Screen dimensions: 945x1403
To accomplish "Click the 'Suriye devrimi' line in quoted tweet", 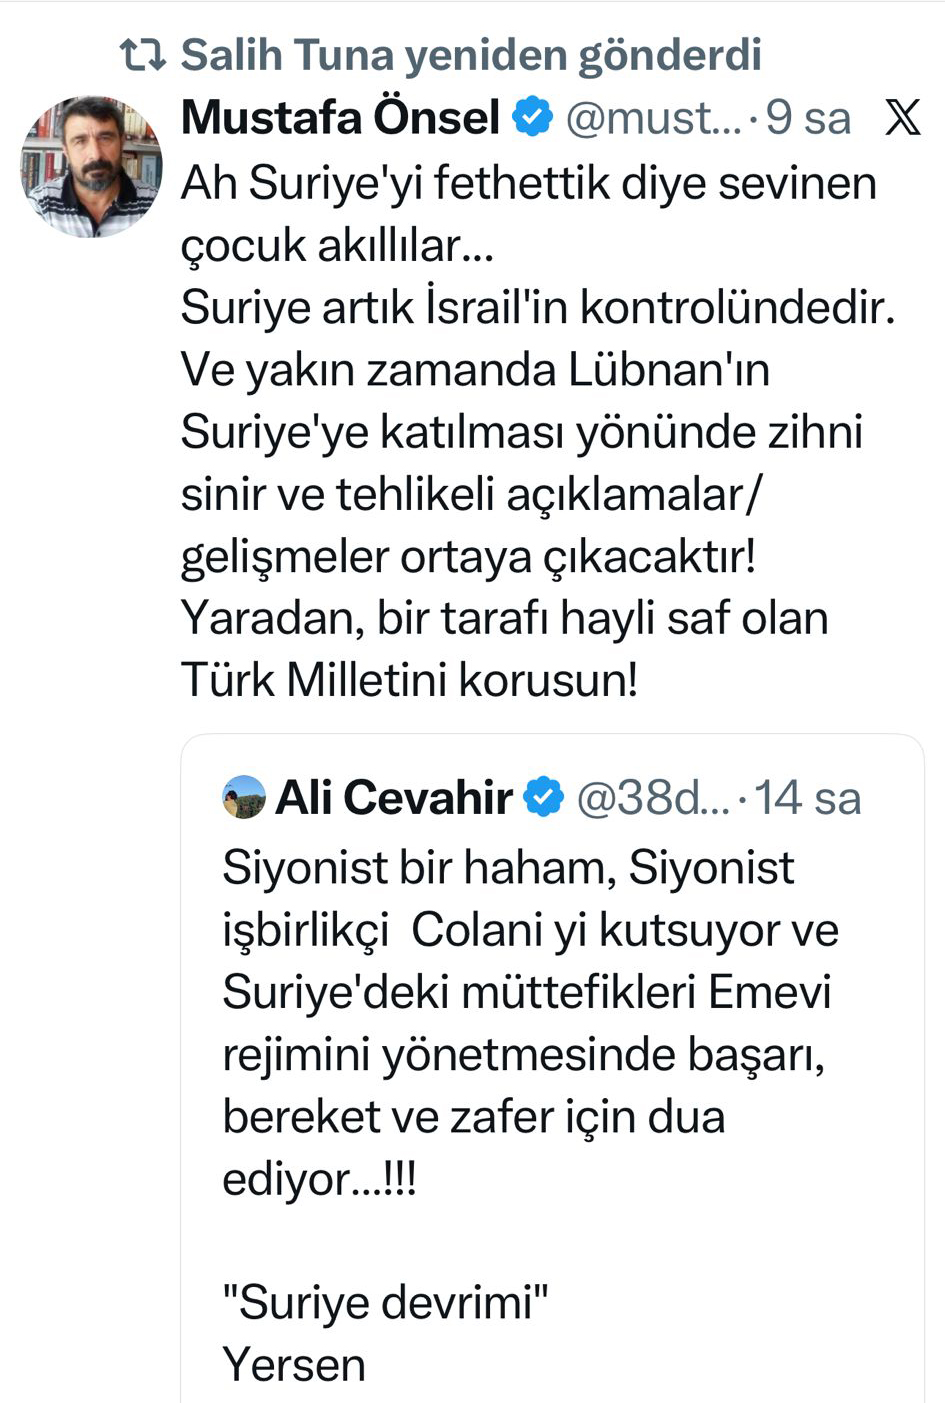I will [x=385, y=1300].
